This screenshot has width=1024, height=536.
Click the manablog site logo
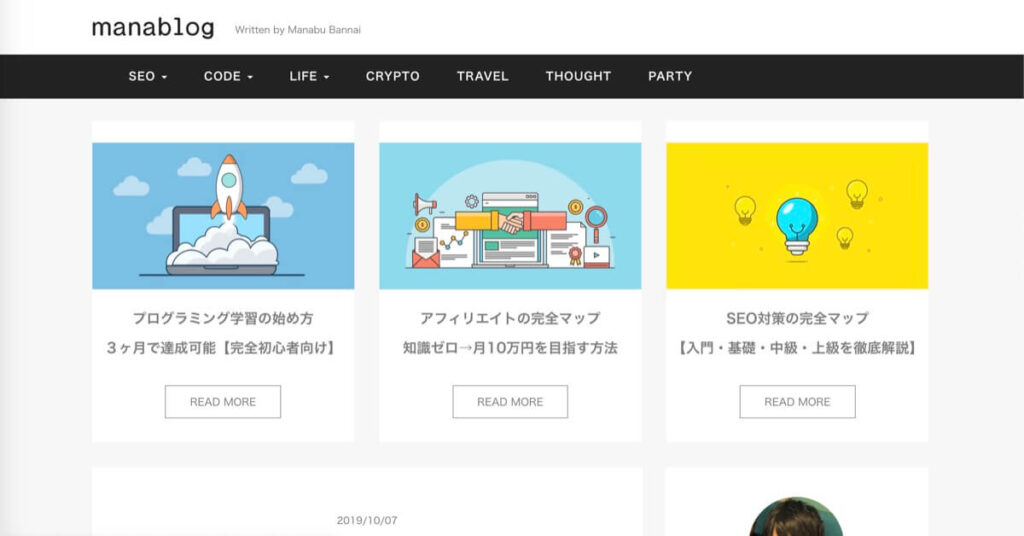click(x=153, y=28)
